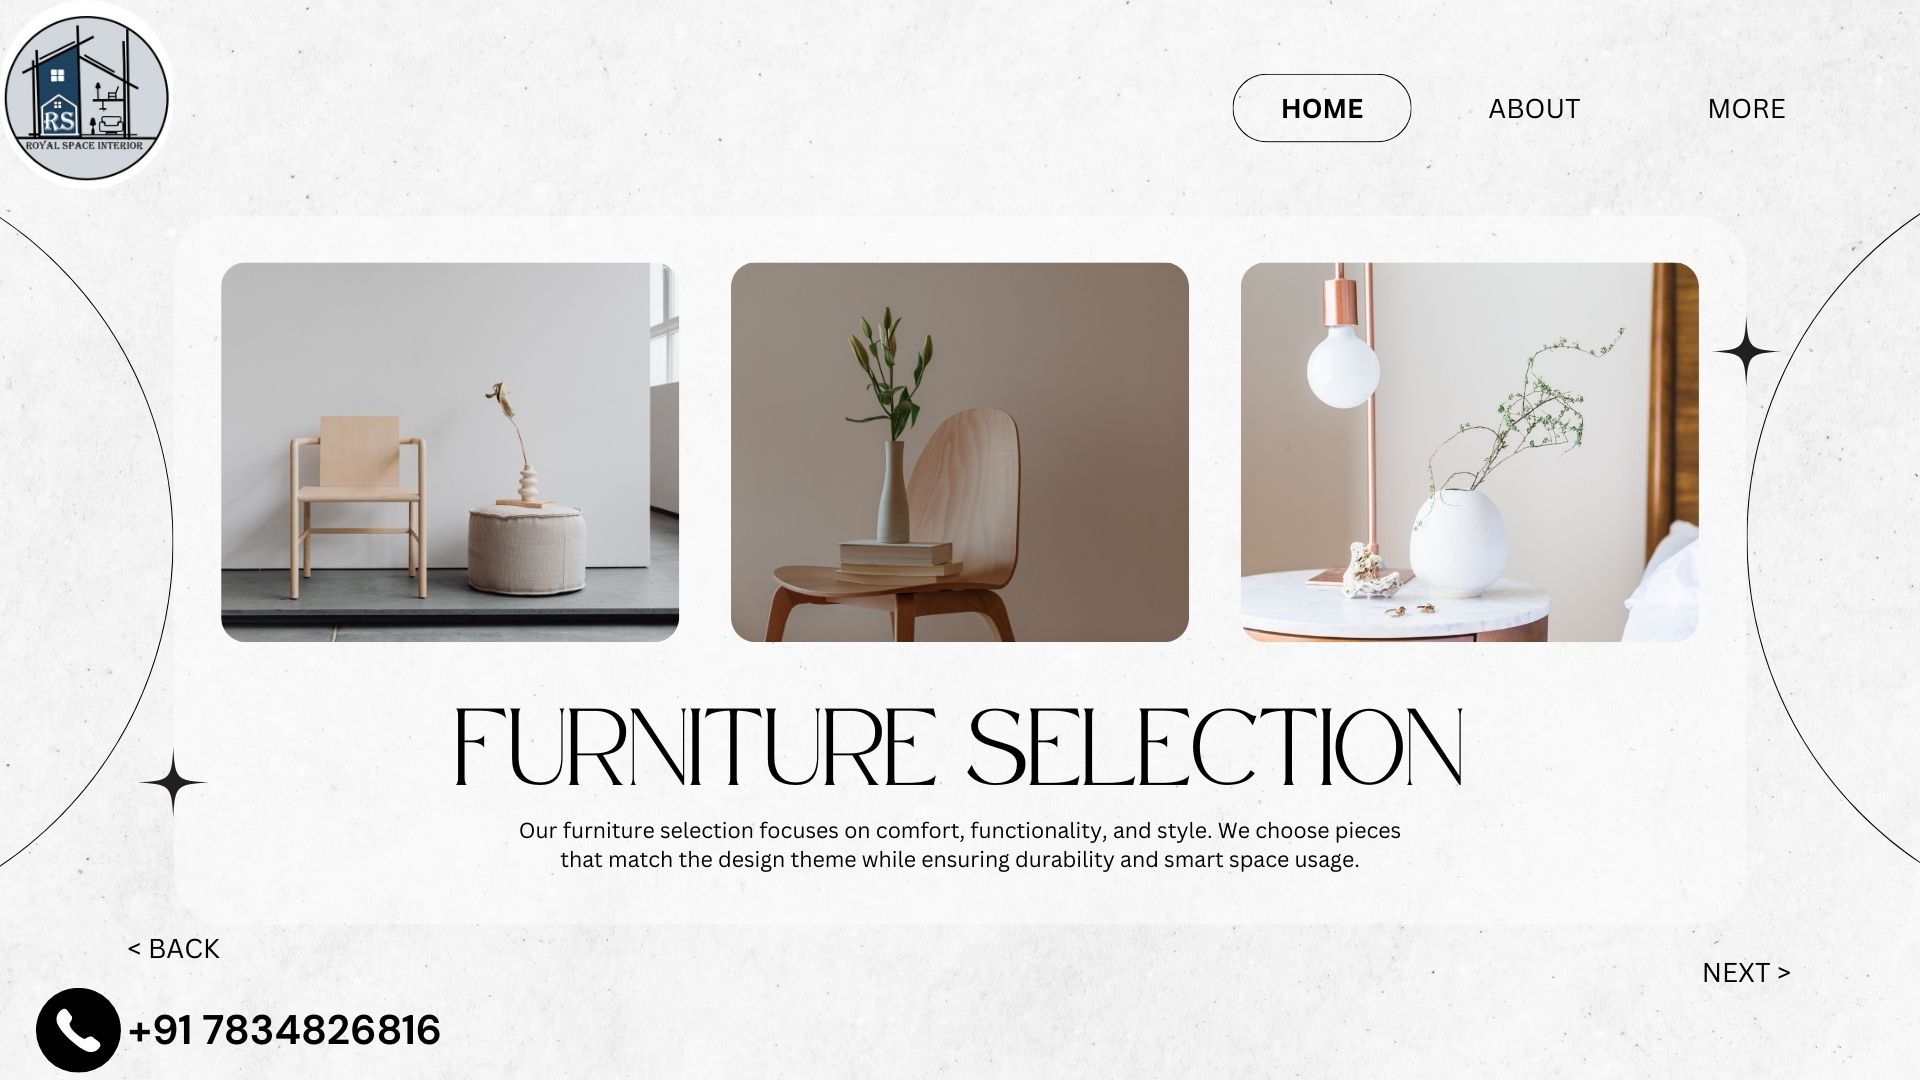Image resolution: width=1920 pixels, height=1080 pixels.
Task: Open the copper lamp and white vase photo
Action: [1470, 452]
